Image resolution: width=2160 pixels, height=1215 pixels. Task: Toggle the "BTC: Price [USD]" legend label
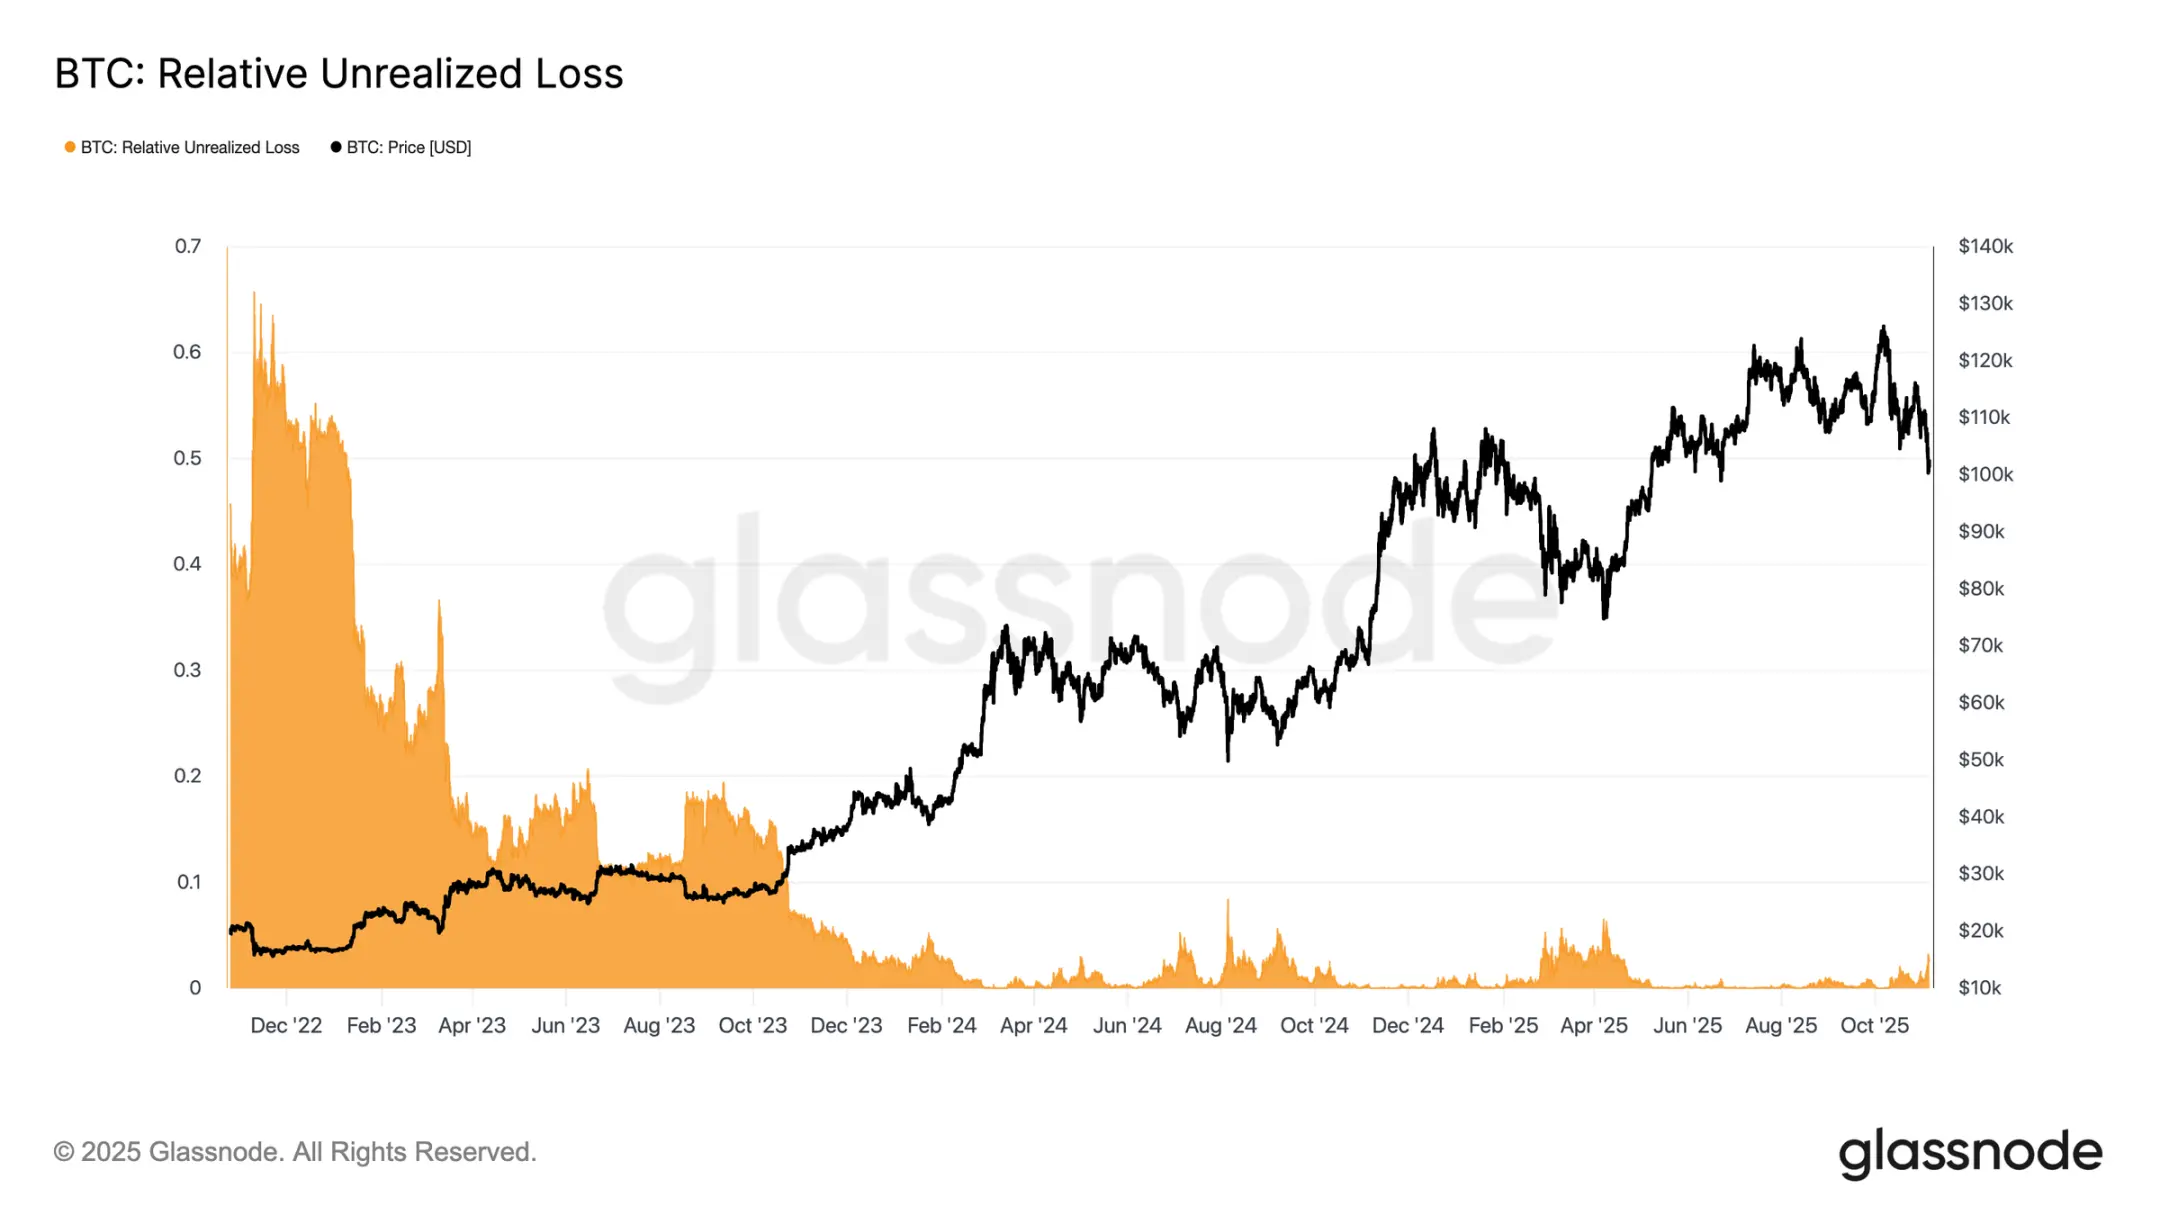[x=409, y=147]
